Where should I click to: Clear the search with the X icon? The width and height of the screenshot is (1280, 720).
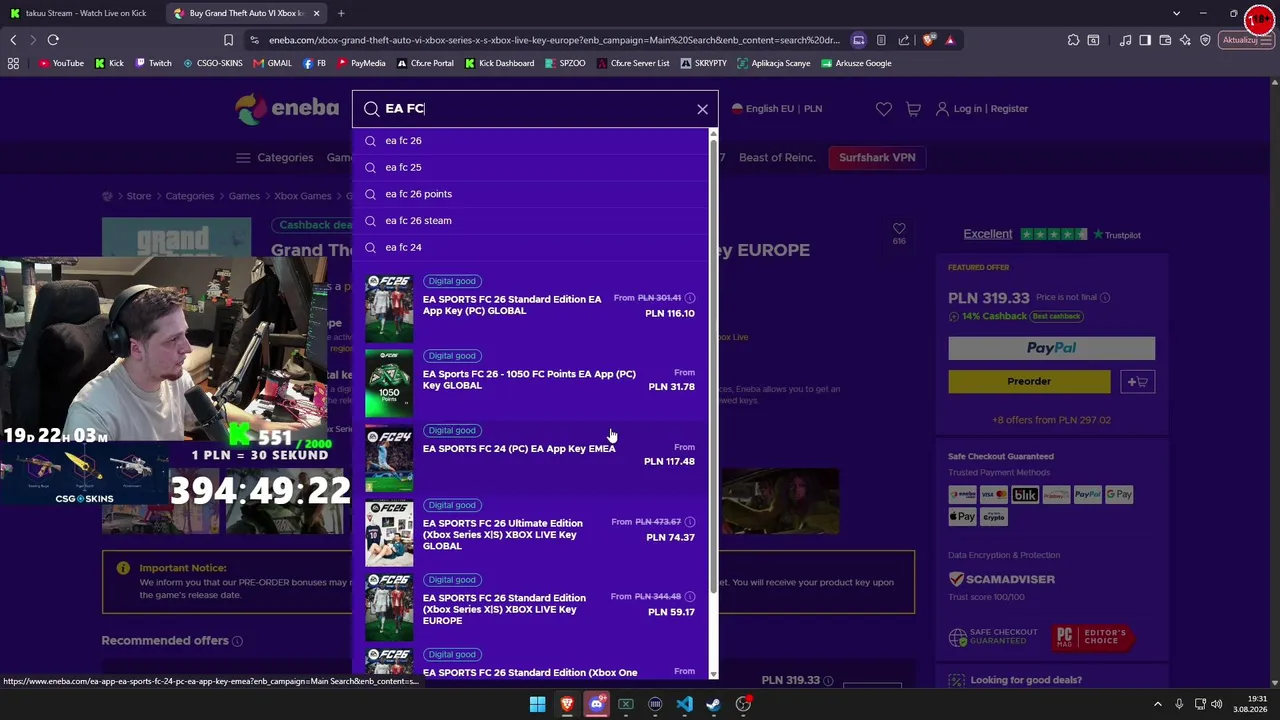coord(702,109)
